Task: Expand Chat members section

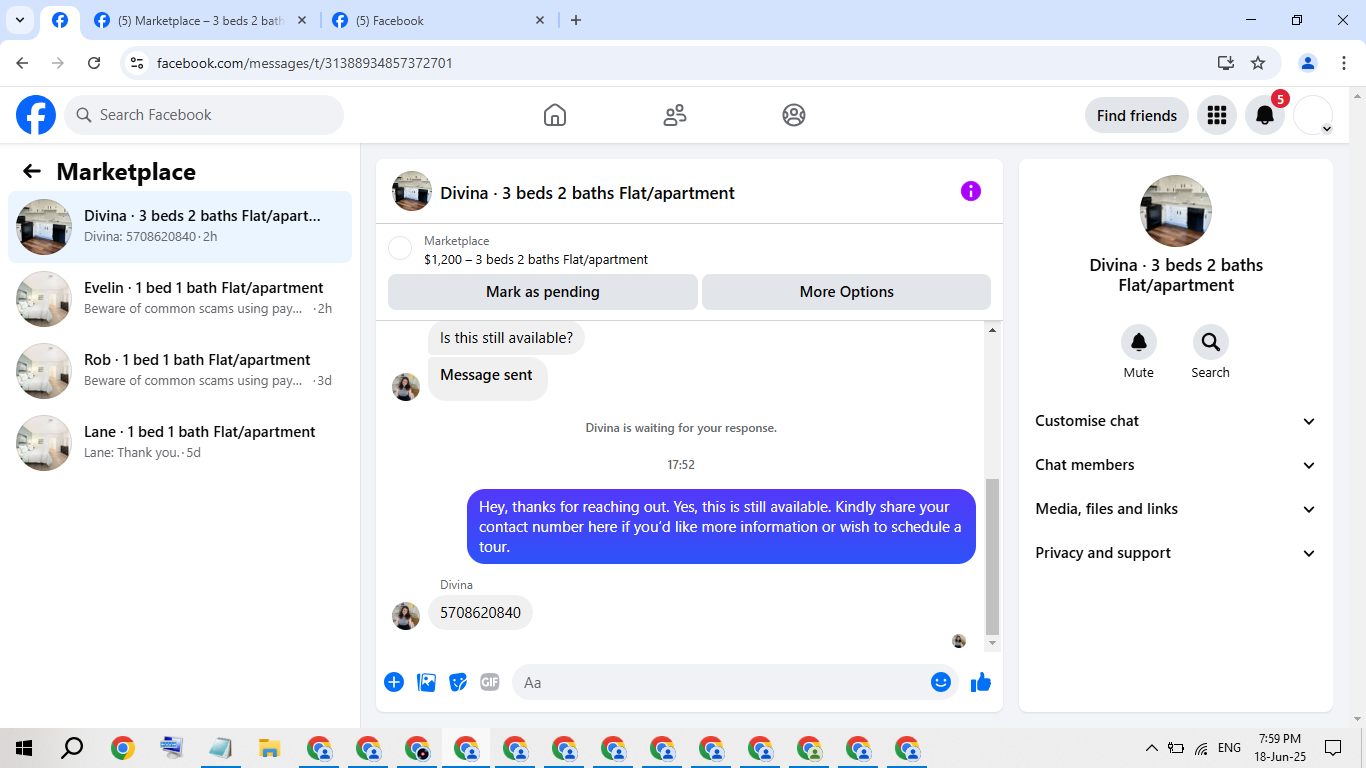Action: [1176, 465]
